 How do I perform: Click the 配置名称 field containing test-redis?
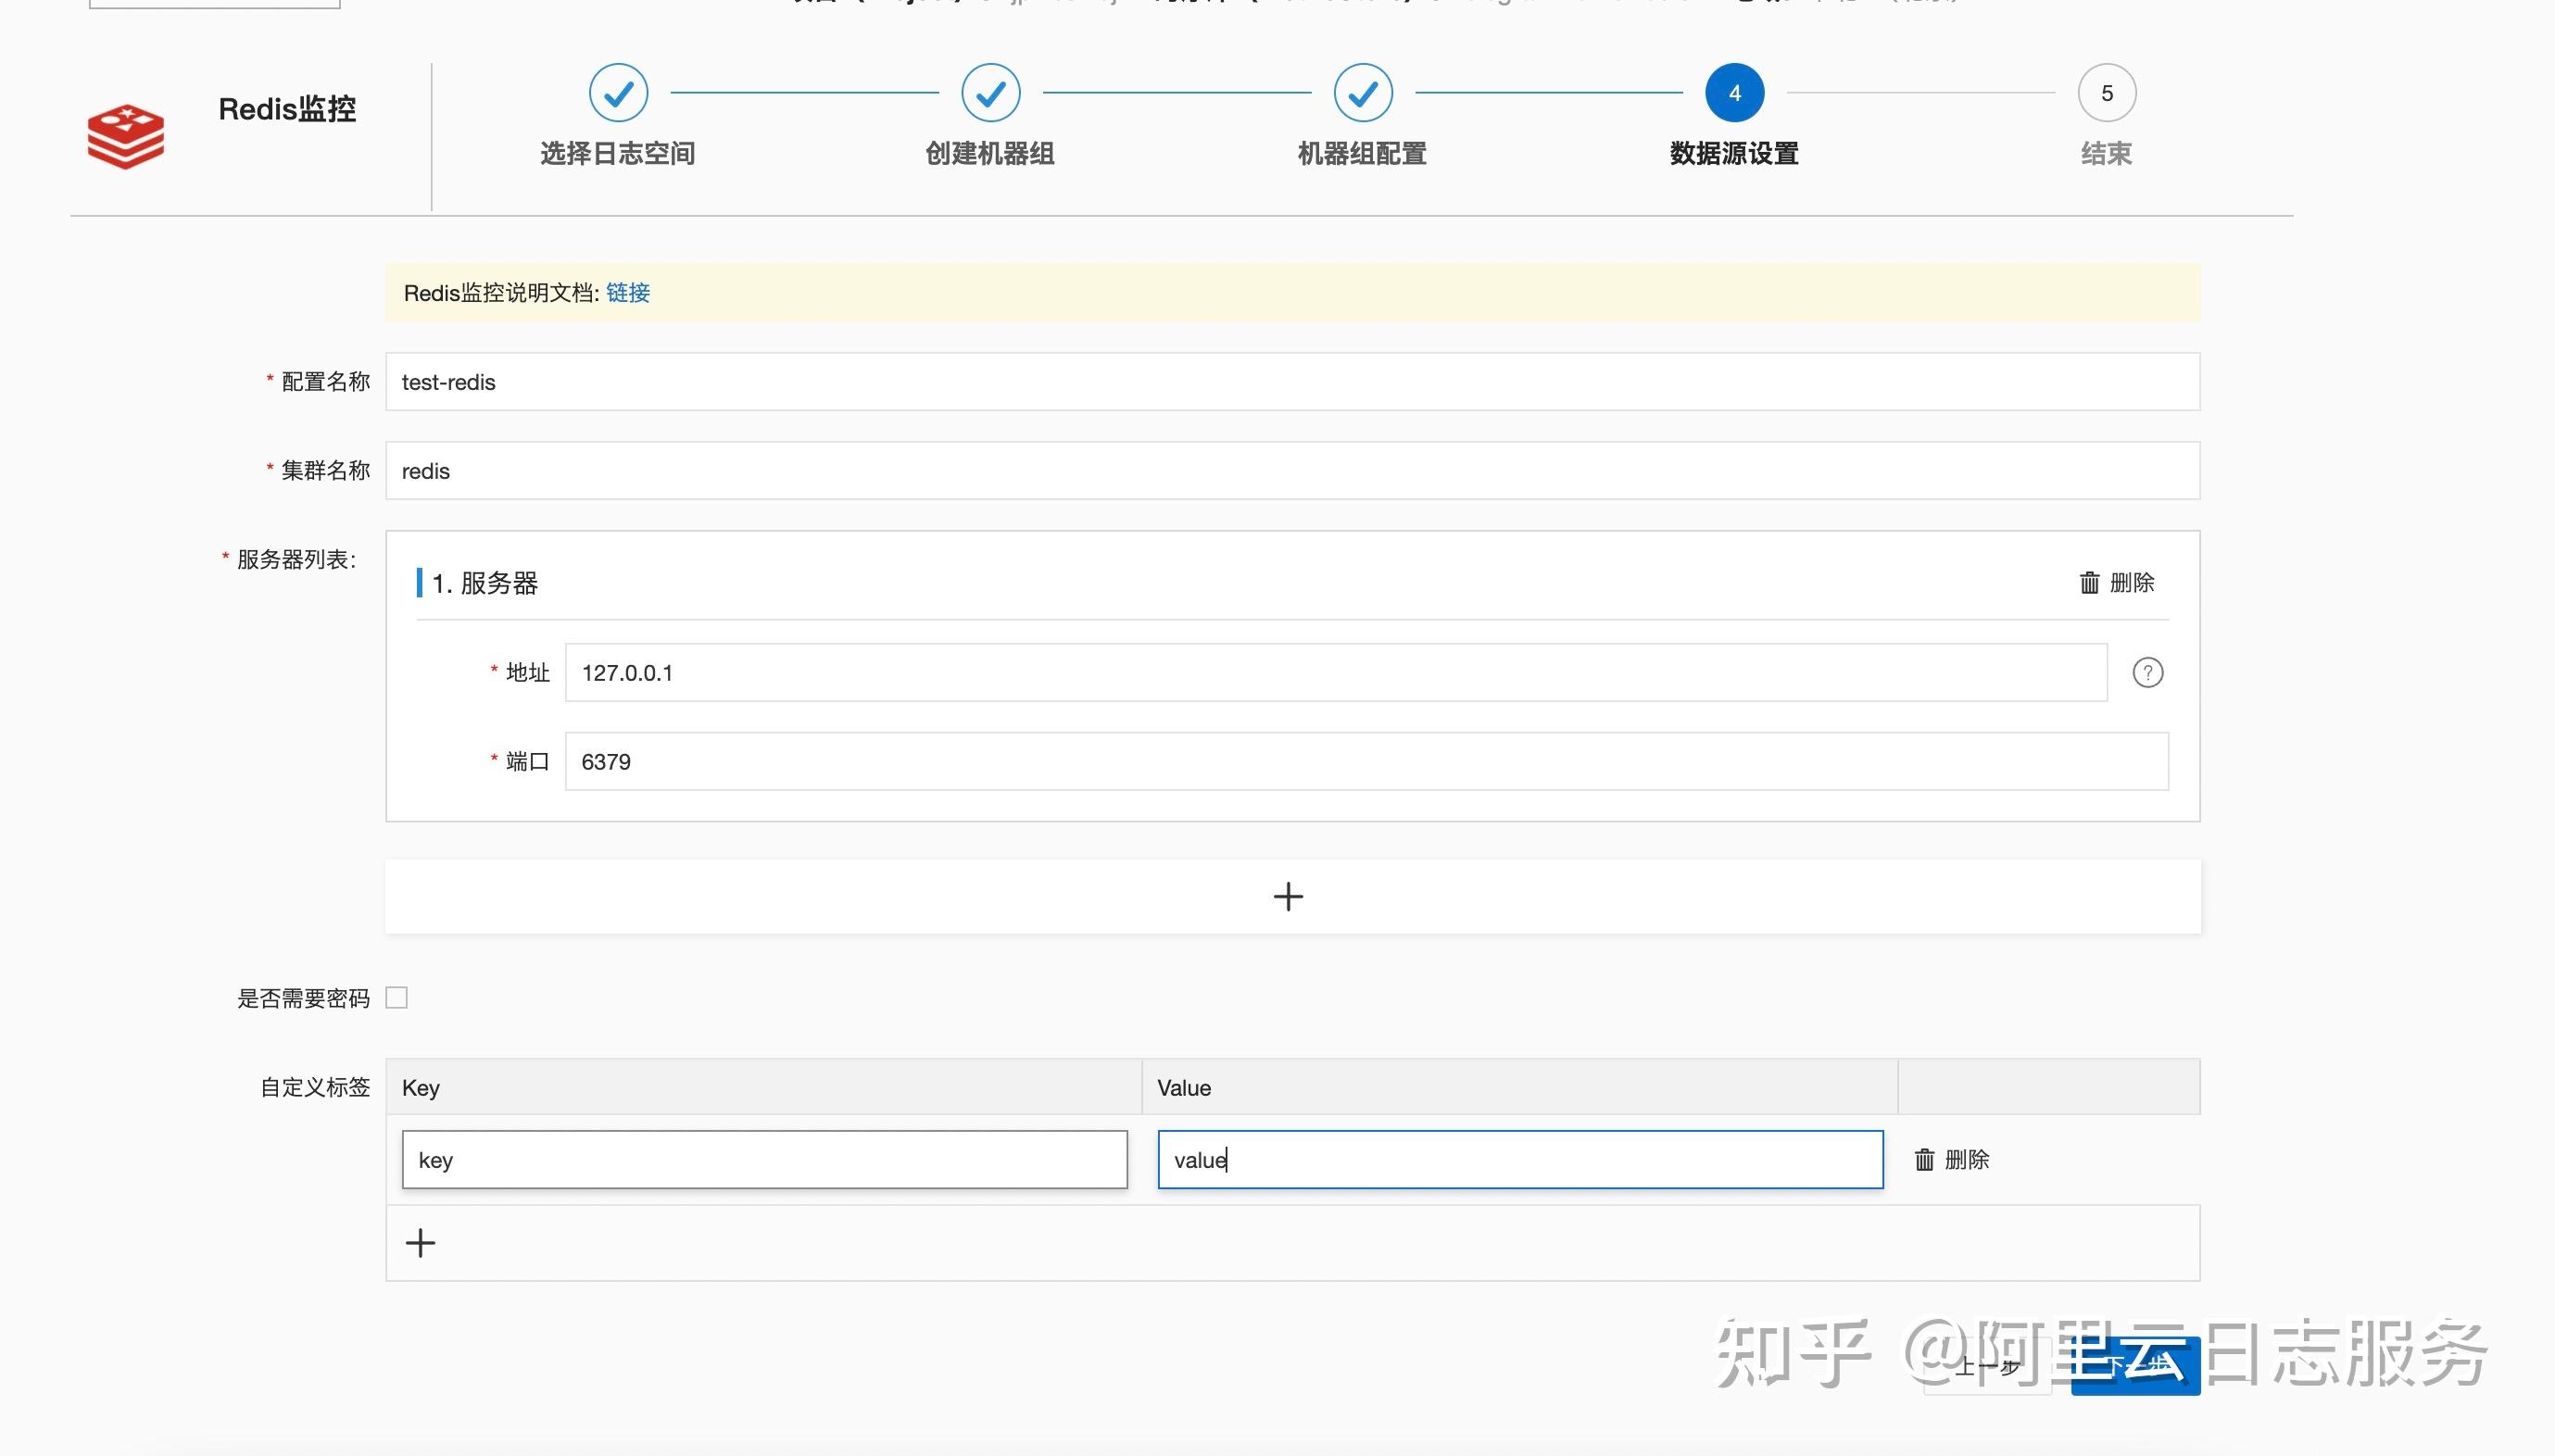coord(1290,381)
